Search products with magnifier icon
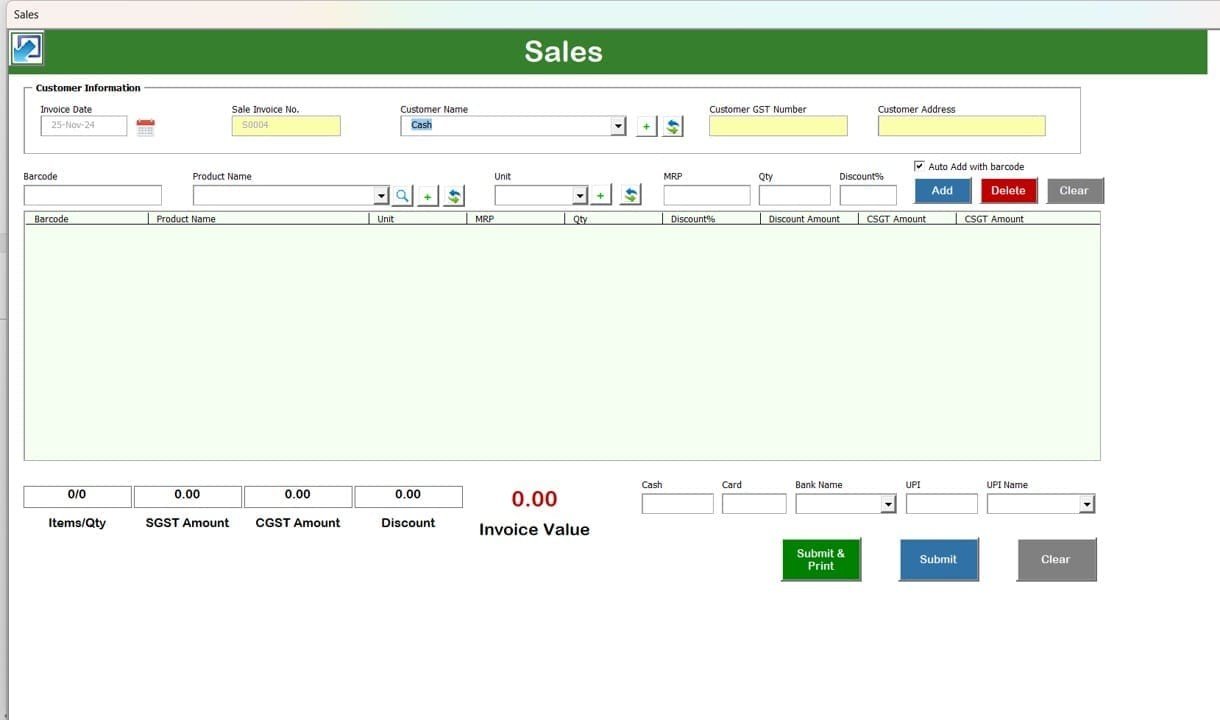 [402, 196]
